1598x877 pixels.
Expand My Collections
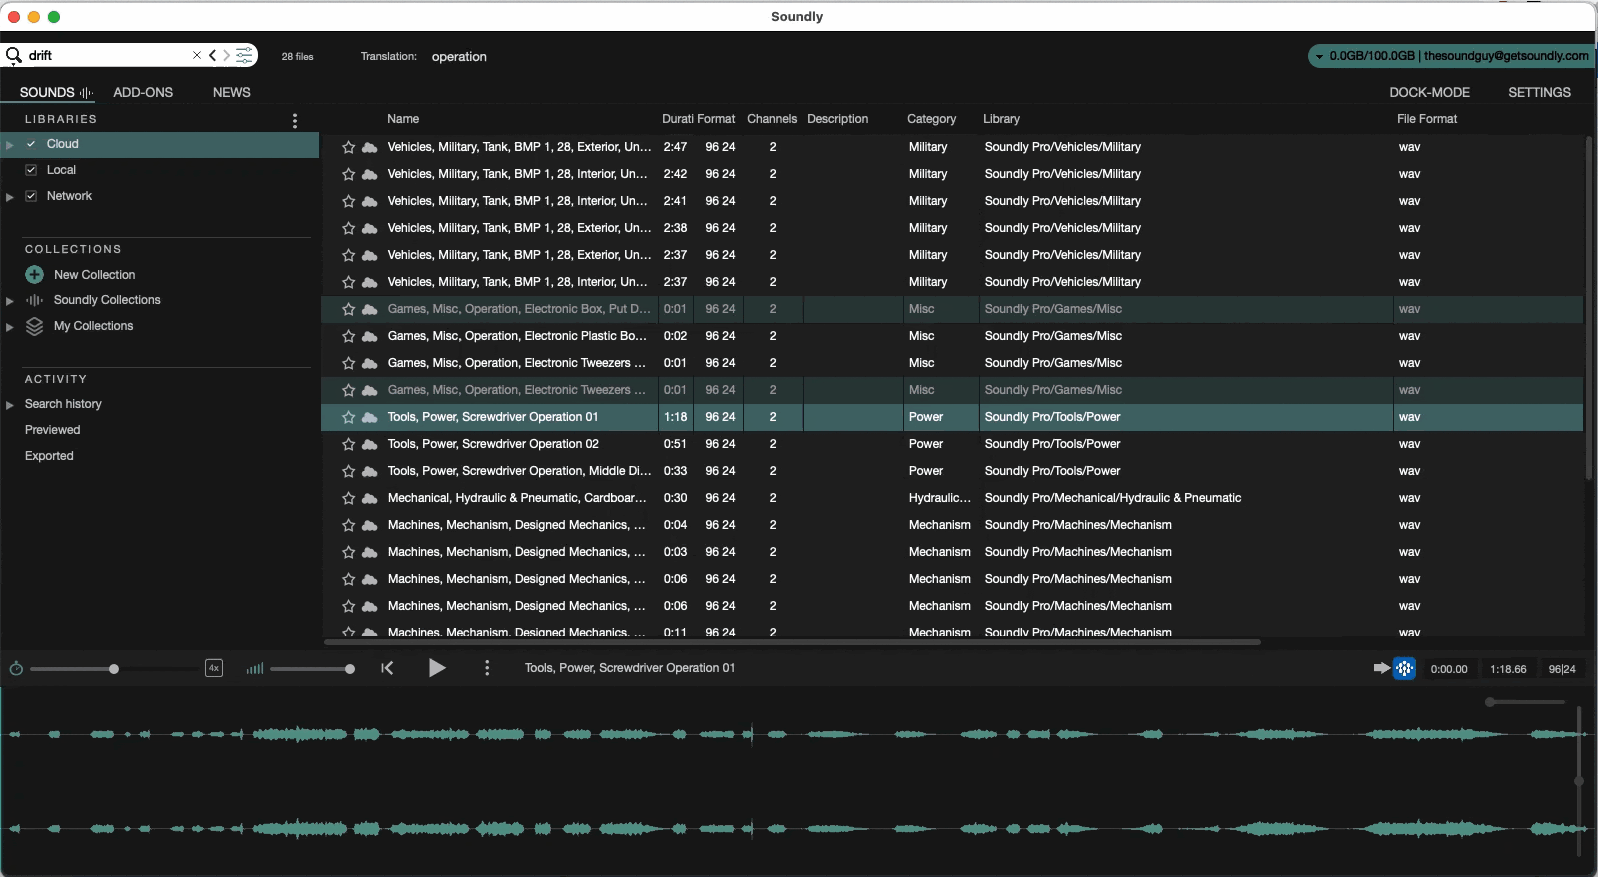[10, 327]
